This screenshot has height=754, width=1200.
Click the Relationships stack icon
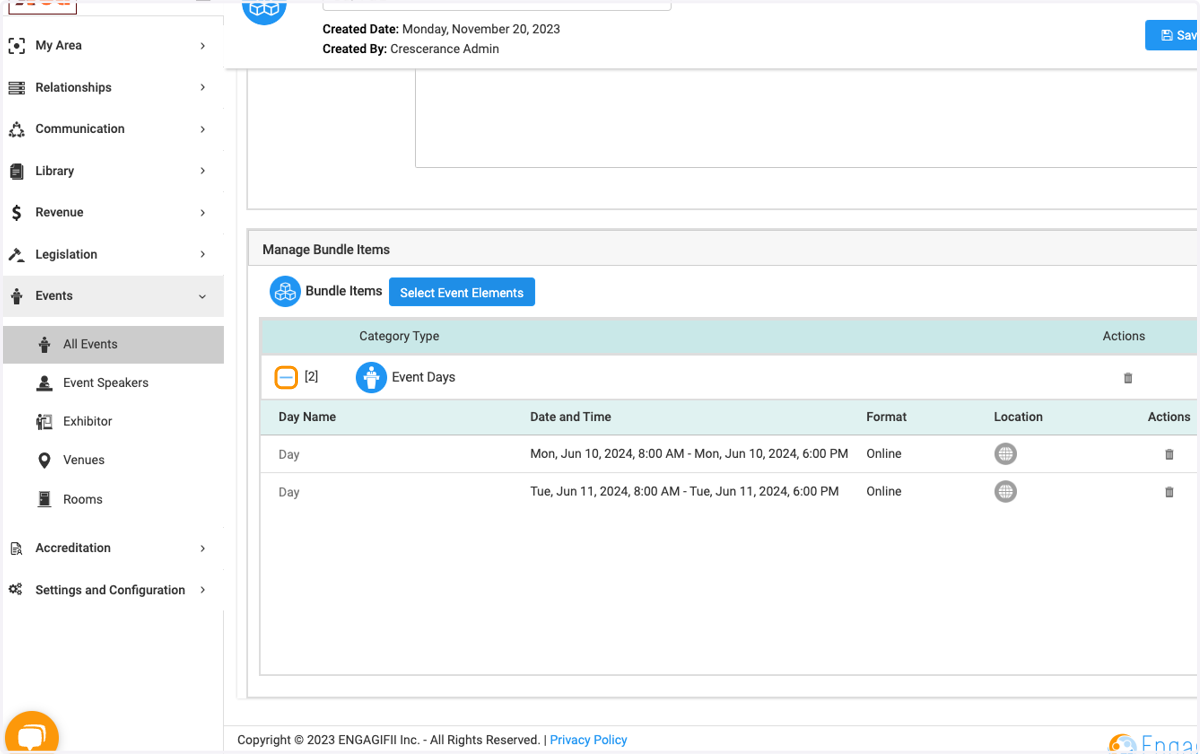16,88
